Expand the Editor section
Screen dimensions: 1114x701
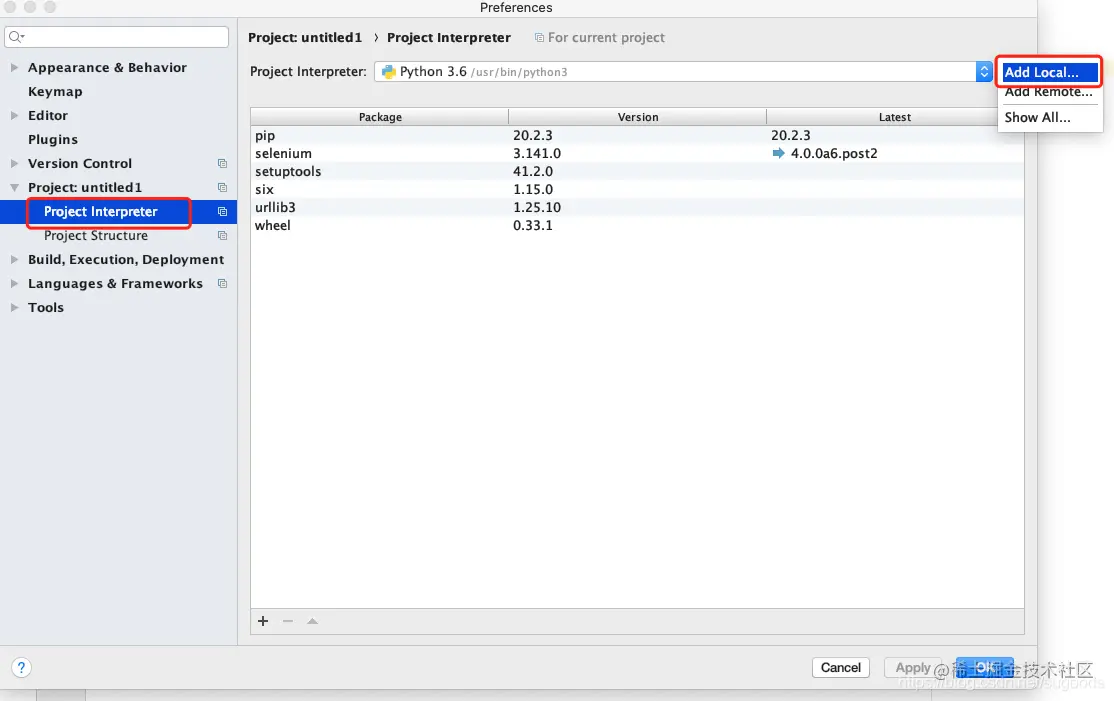(14, 115)
